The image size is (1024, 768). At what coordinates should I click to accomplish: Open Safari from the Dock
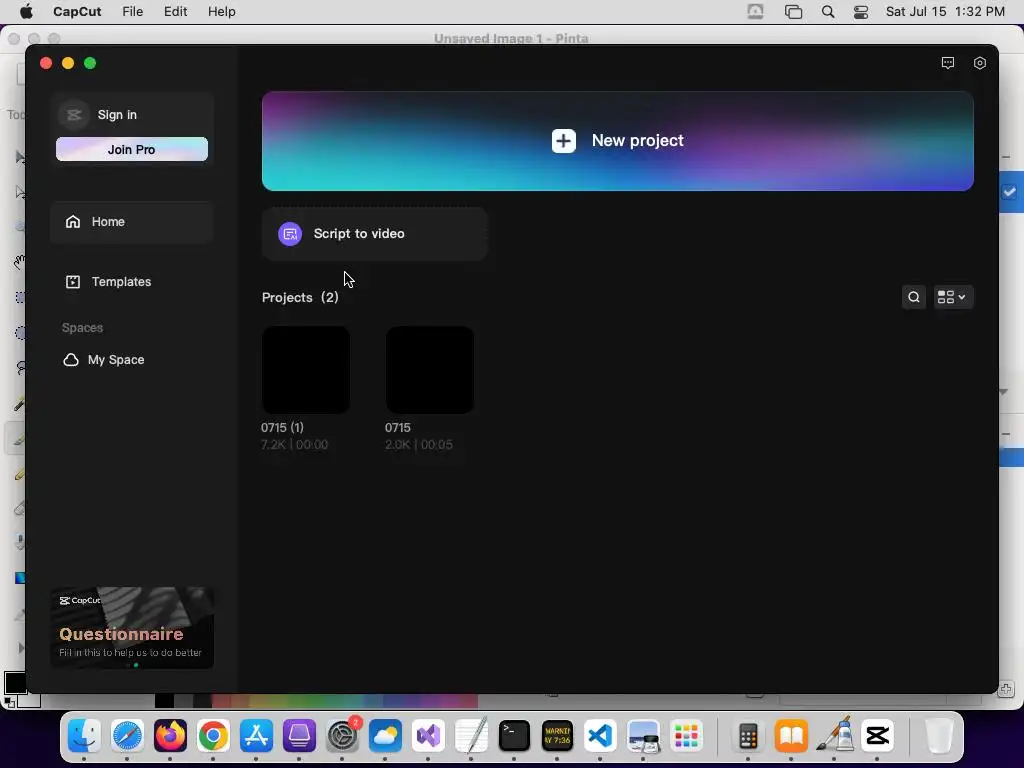(127, 736)
